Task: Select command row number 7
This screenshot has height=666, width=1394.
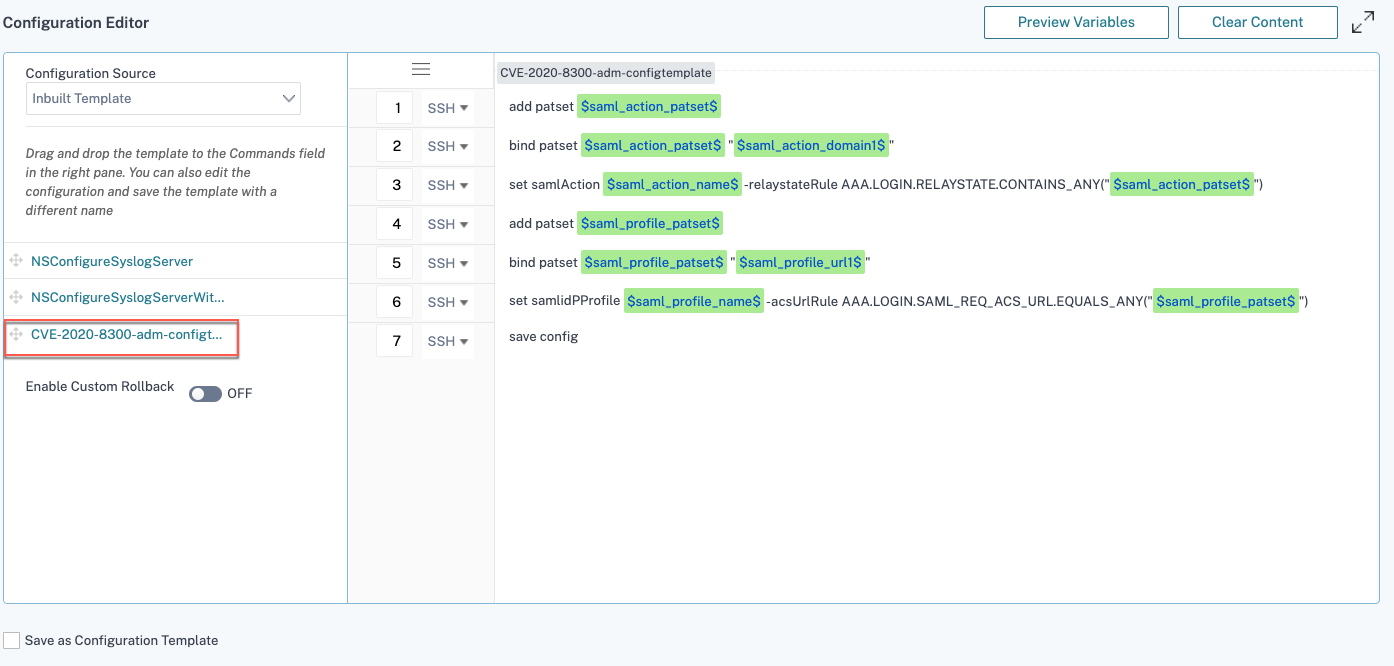Action: [x=395, y=341]
